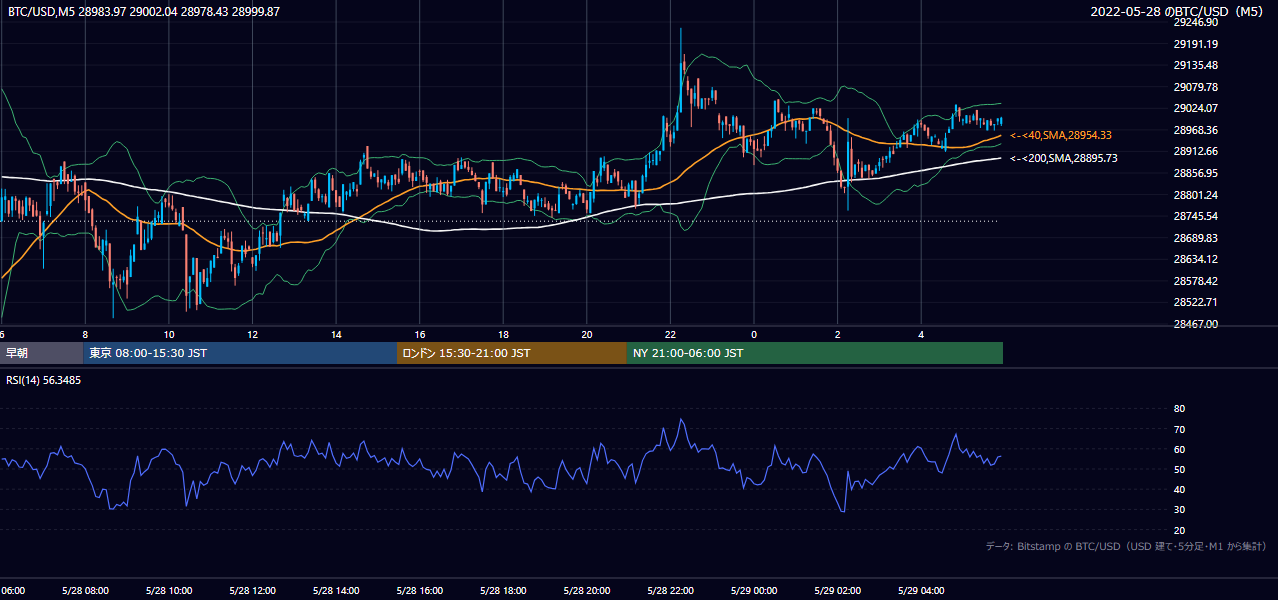This screenshot has height=600, width=1278.
Task: Click price axis label 28856.95
Action: [1195, 173]
